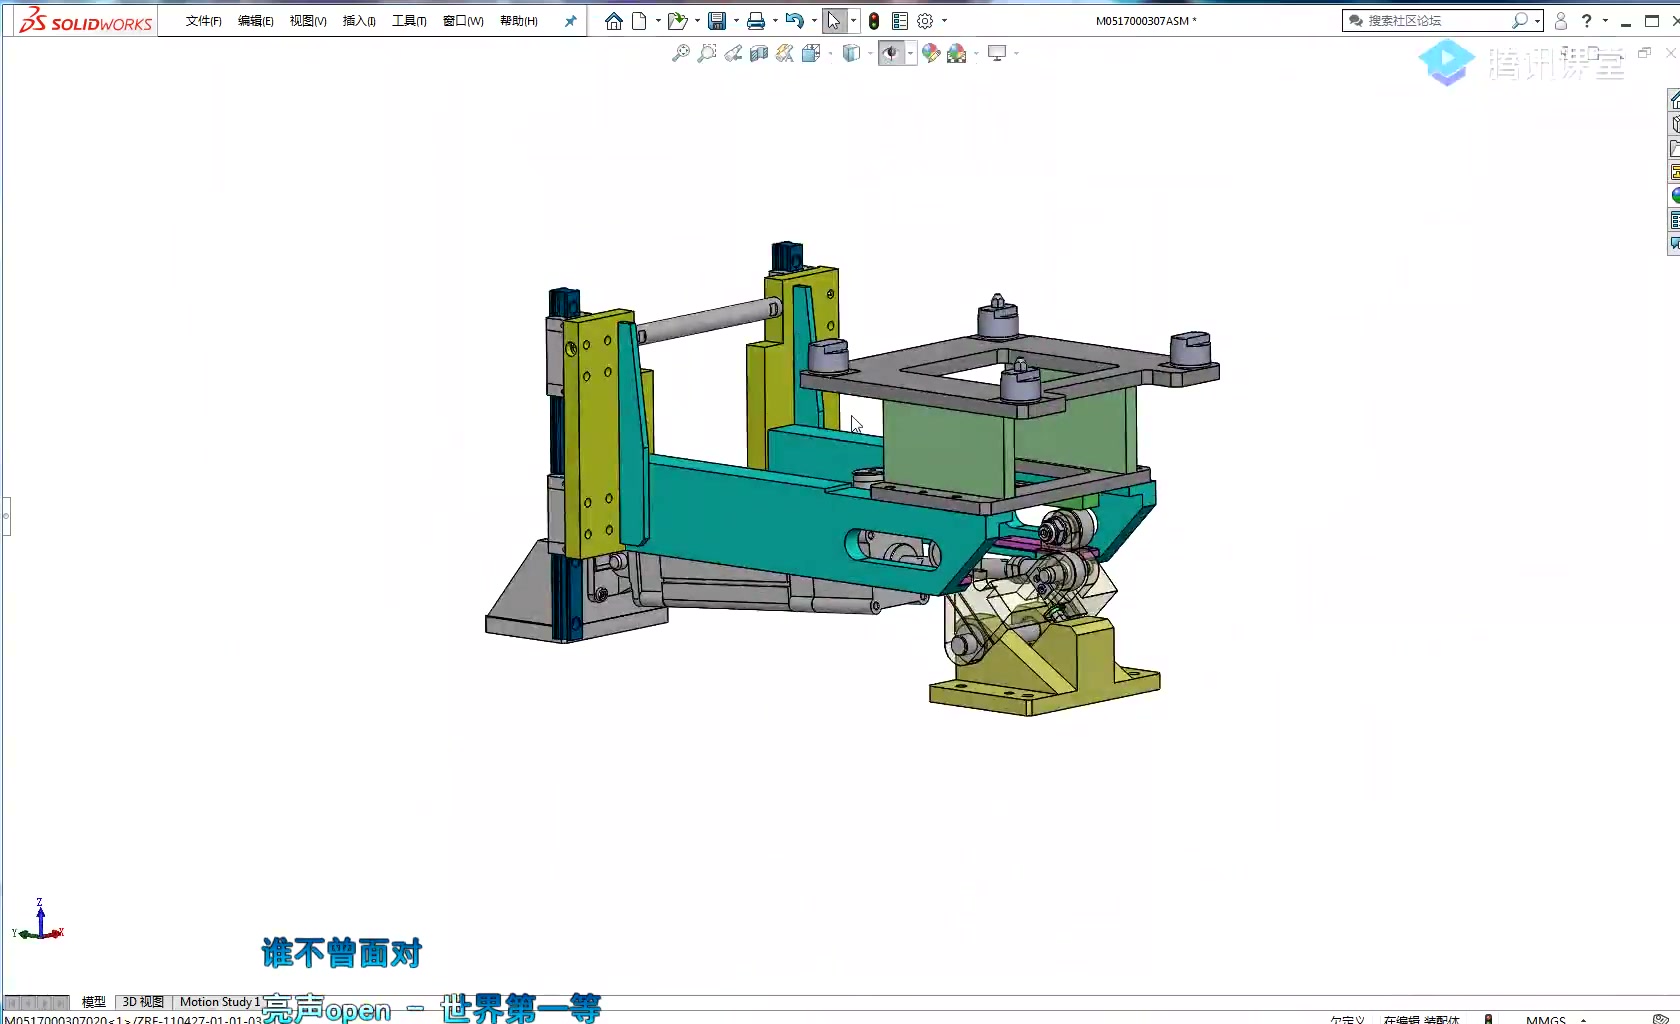This screenshot has width=1680, height=1024.
Task: Open the 视图(V) menu
Action: tap(308, 21)
